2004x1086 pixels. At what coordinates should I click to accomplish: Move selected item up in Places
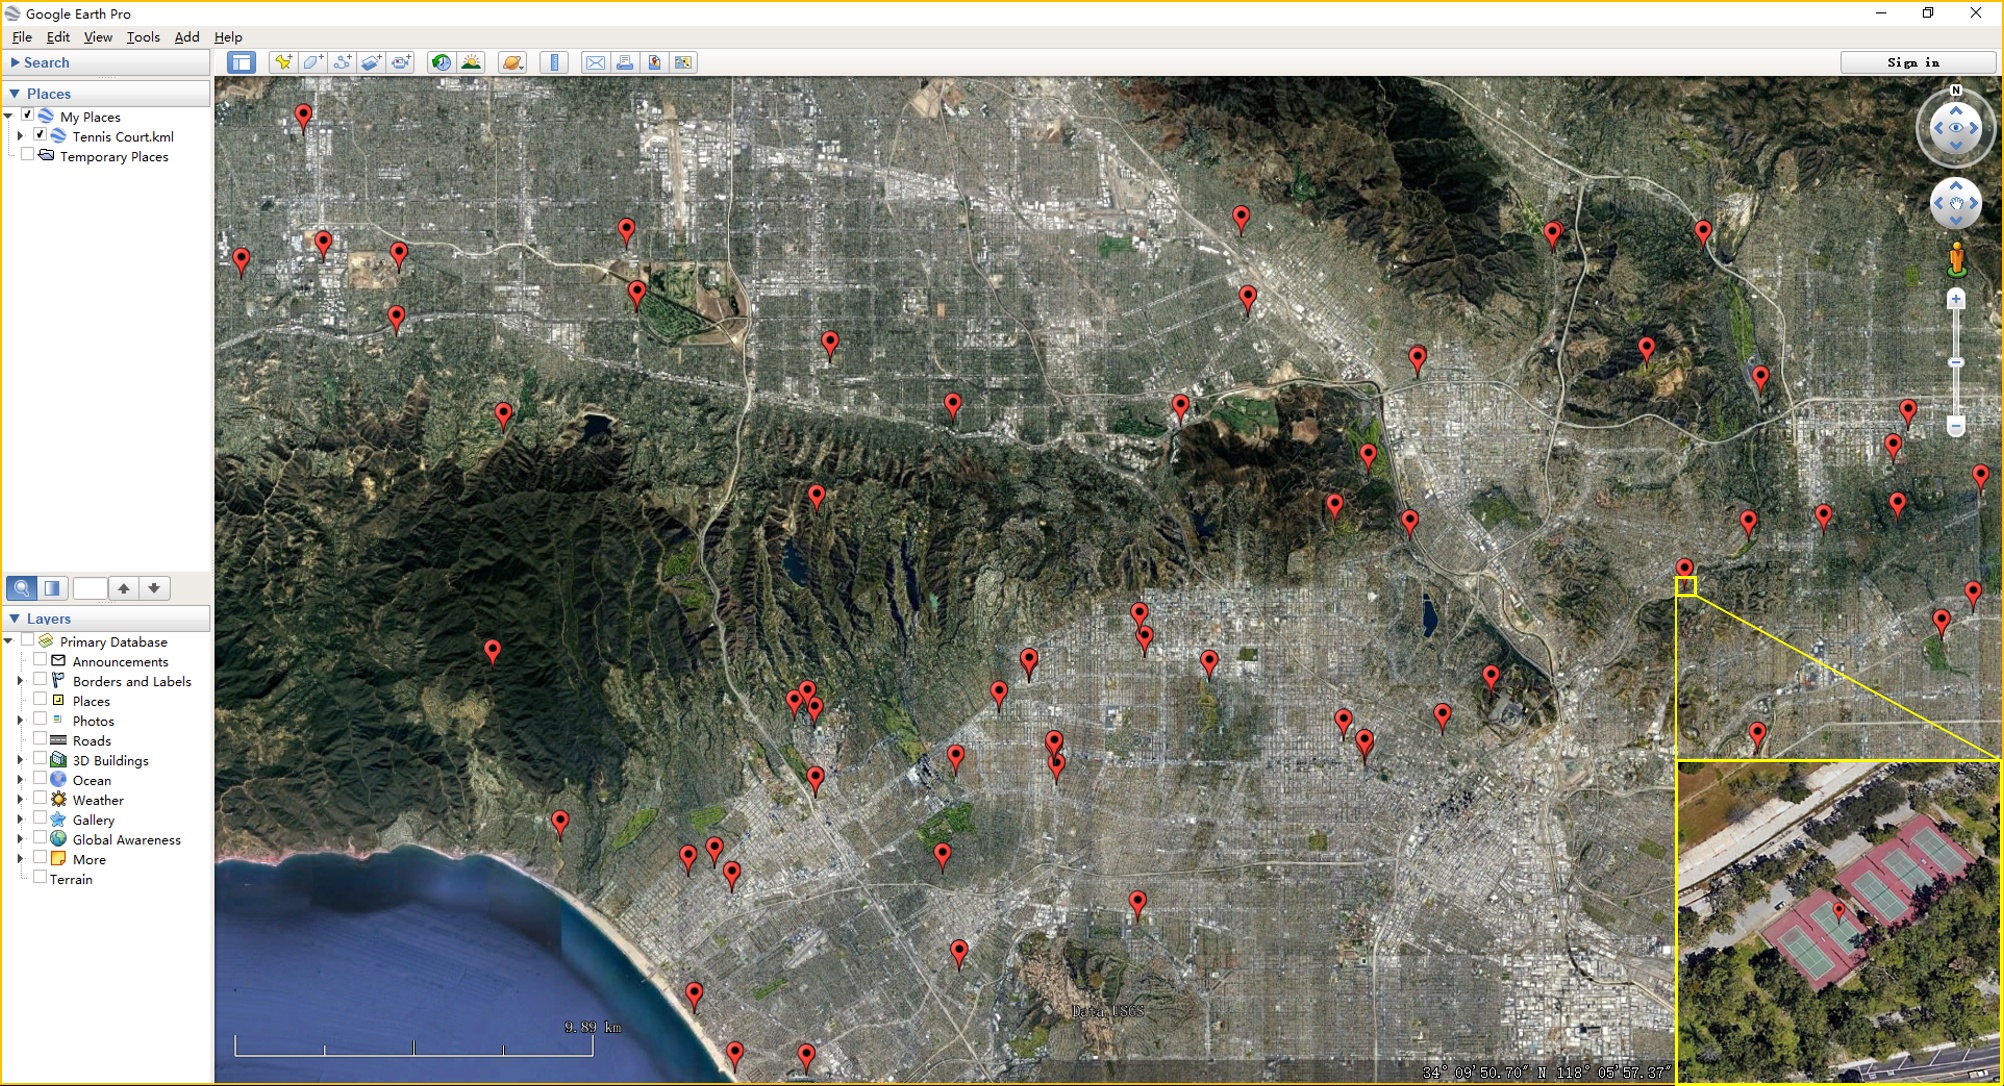pyautogui.click(x=124, y=588)
